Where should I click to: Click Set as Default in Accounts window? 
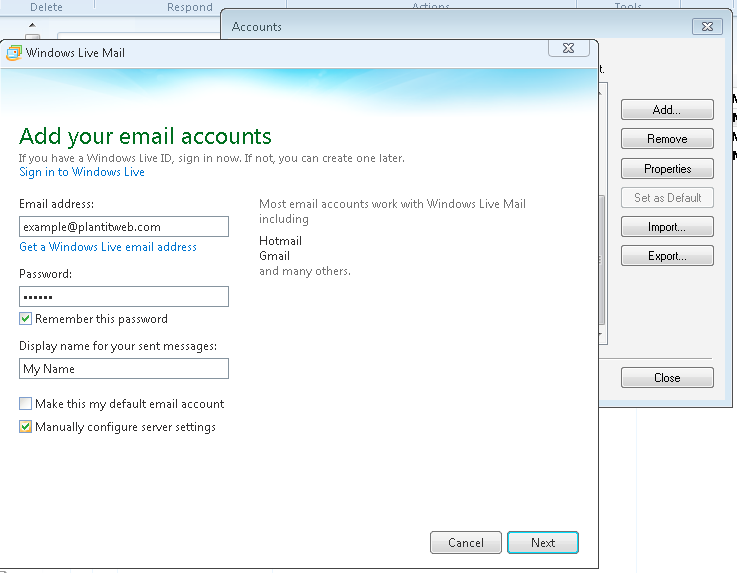(x=667, y=197)
